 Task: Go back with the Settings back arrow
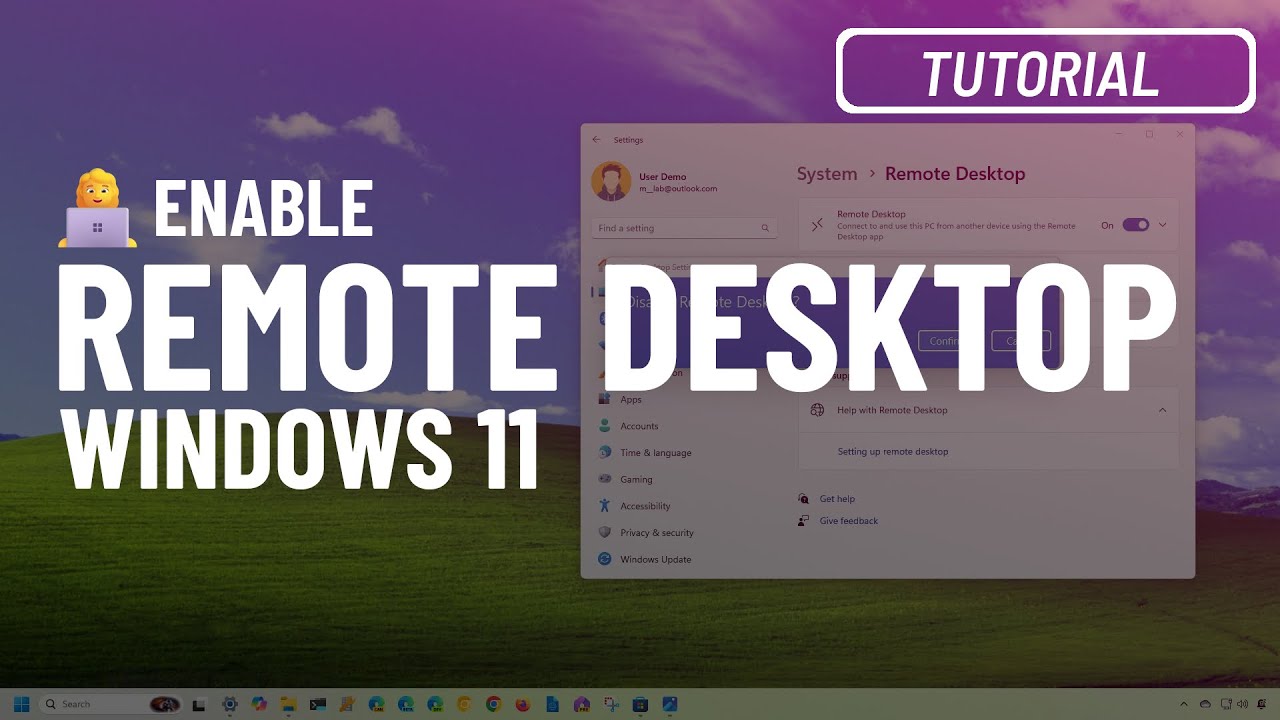(x=597, y=140)
